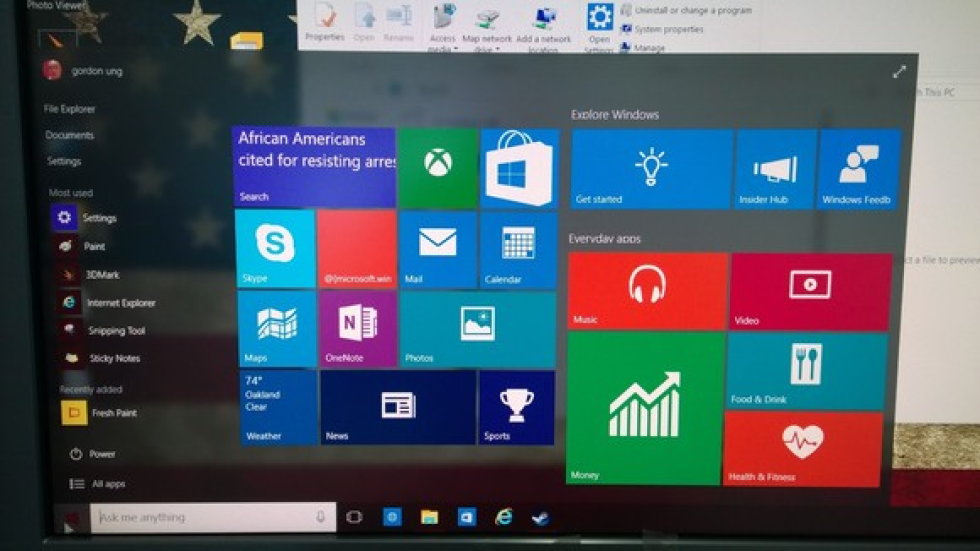Click Open Settings in Explorer ribbon
Image resolution: width=980 pixels, height=551 pixels.
(599, 26)
